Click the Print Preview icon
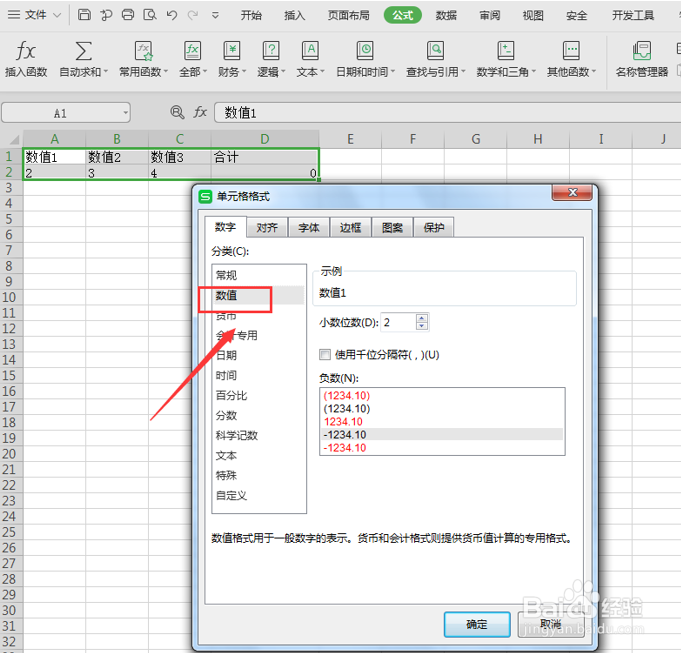The height and width of the screenshot is (653, 681). pyautogui.click(x=150, y=15)
